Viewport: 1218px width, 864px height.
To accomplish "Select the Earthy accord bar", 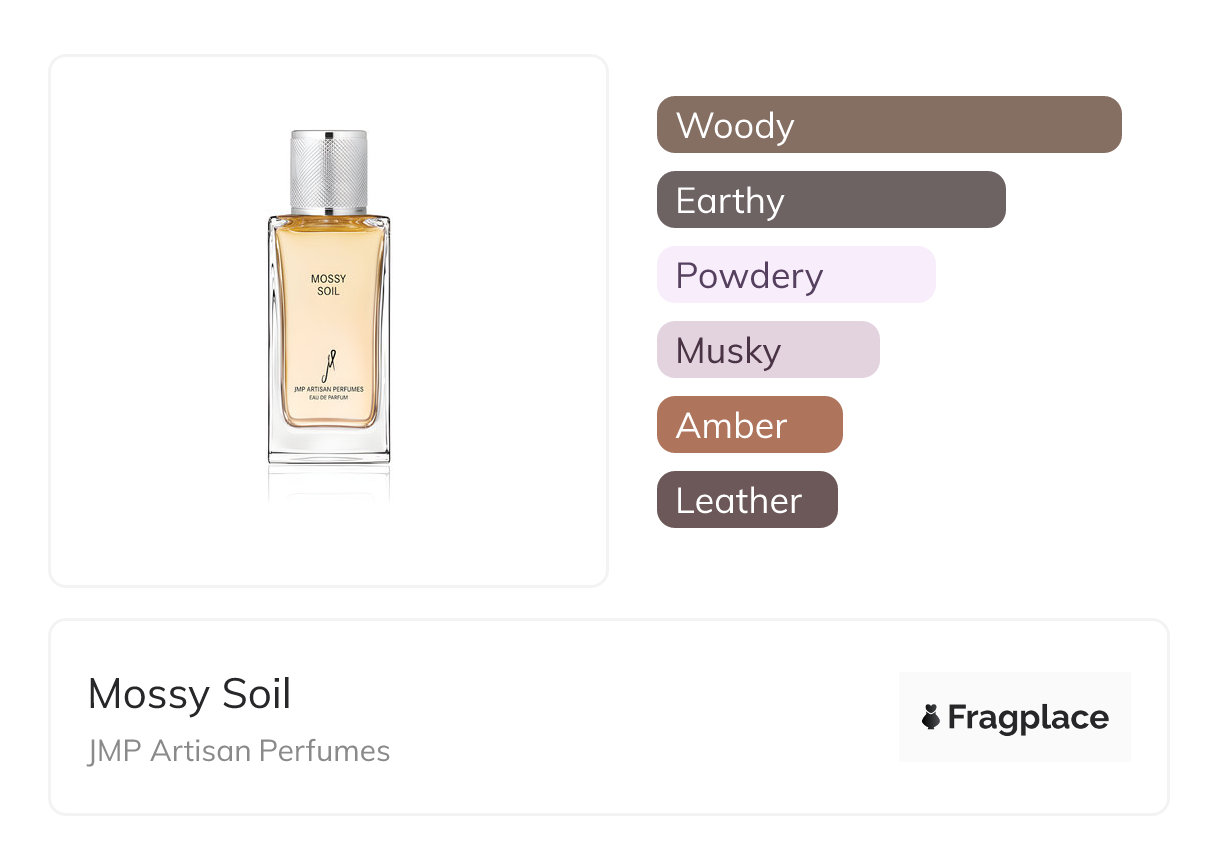I will coord(831,200).
